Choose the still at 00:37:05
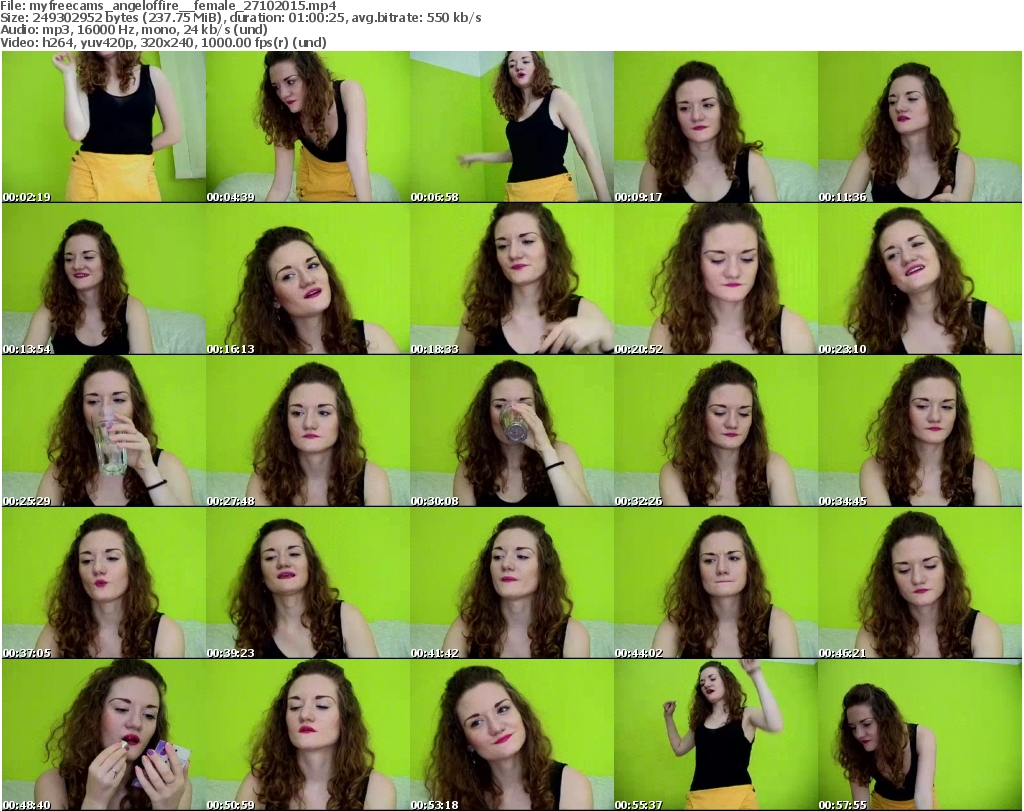The image size is (1024, 811). tap(104, 583)
